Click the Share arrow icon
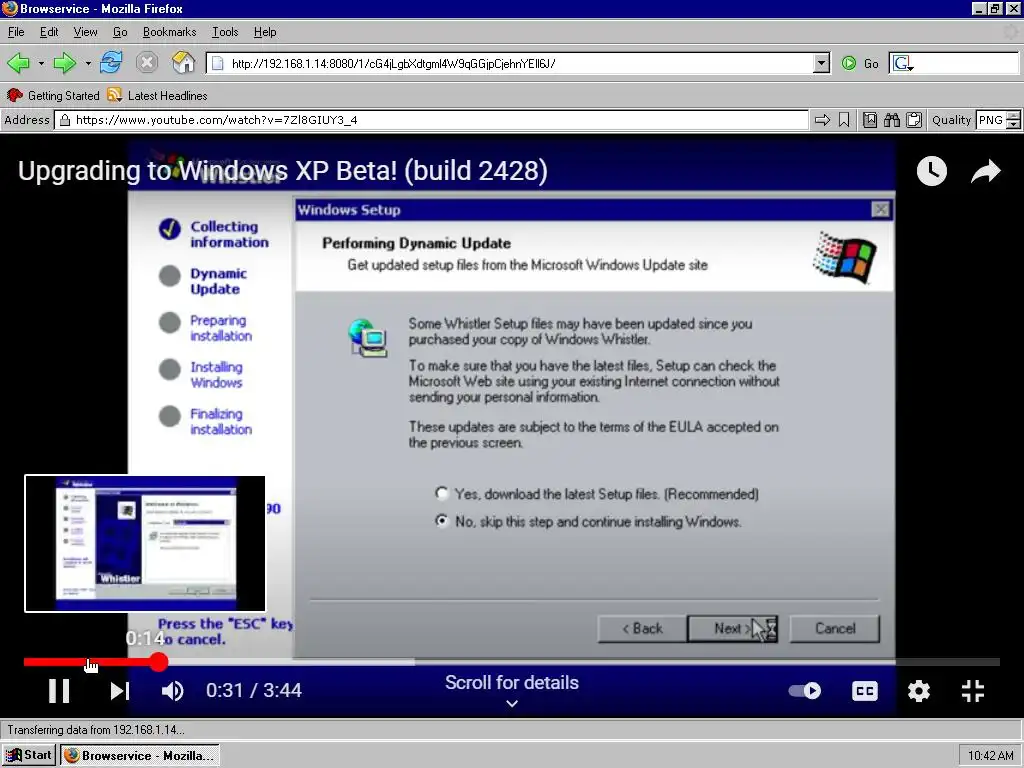This screenshot has height=768, width=1024. [985, 171]
